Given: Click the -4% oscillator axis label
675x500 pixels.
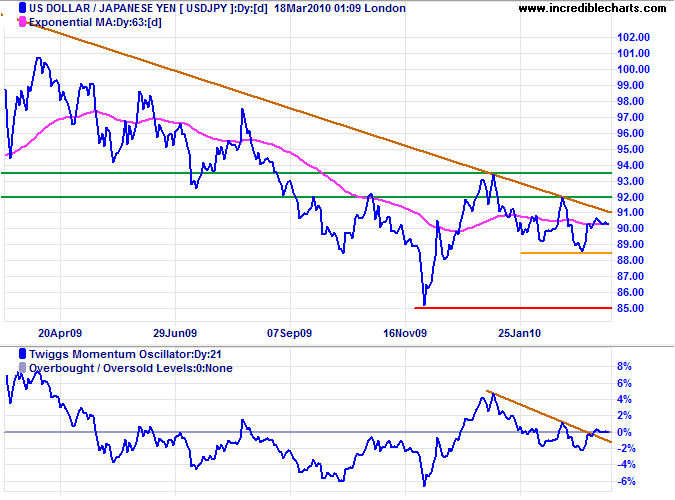Looking at the screenshot, I should coord(626,465).
